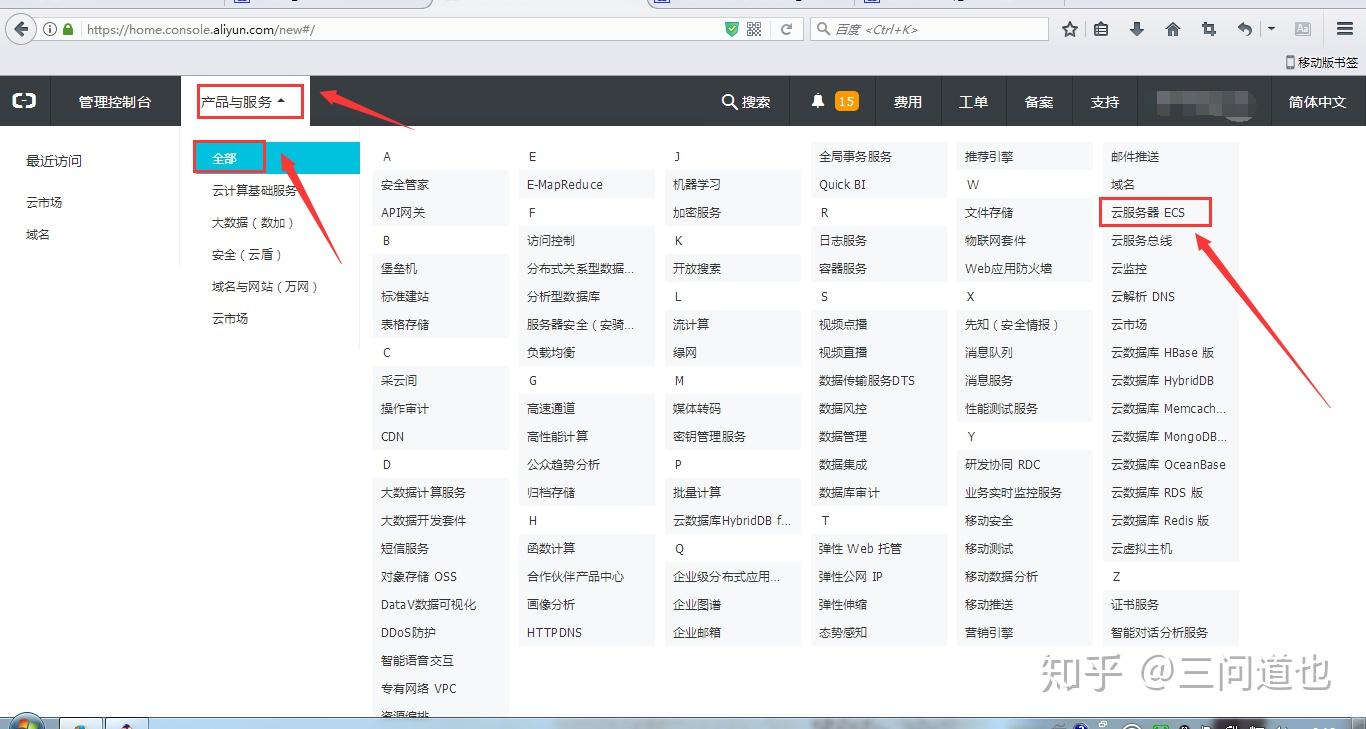The image size is (1366, 729).
Task: Click the undo curved arrow icon
Action: coord(1244,29)
